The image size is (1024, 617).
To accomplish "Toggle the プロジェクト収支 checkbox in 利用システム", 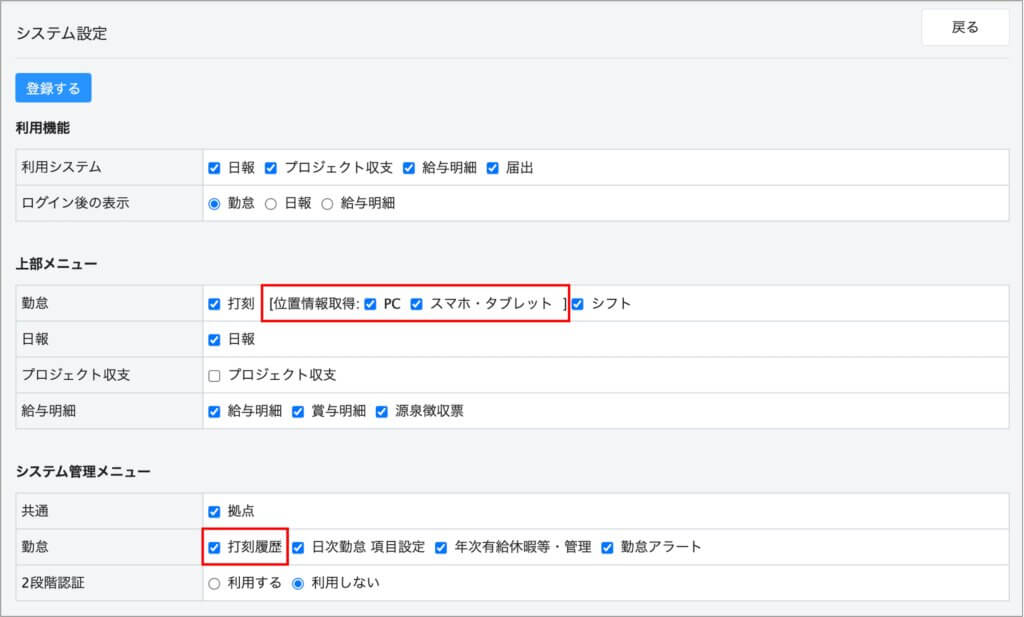I will pos(270,168).
